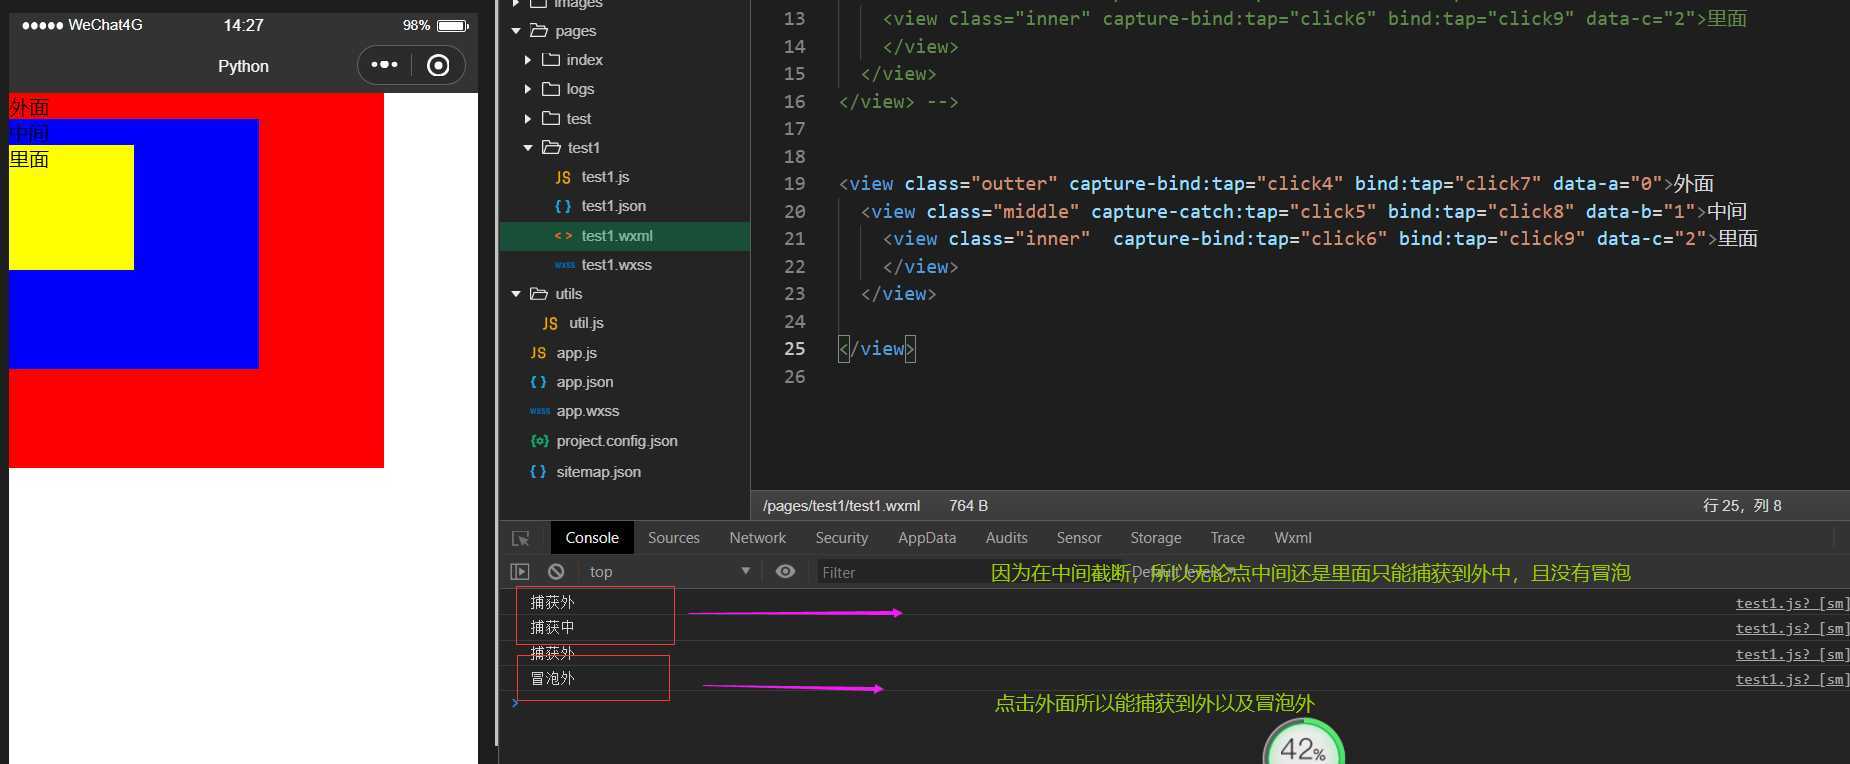Click the folder icon of the logs folder

coord(550,89)
